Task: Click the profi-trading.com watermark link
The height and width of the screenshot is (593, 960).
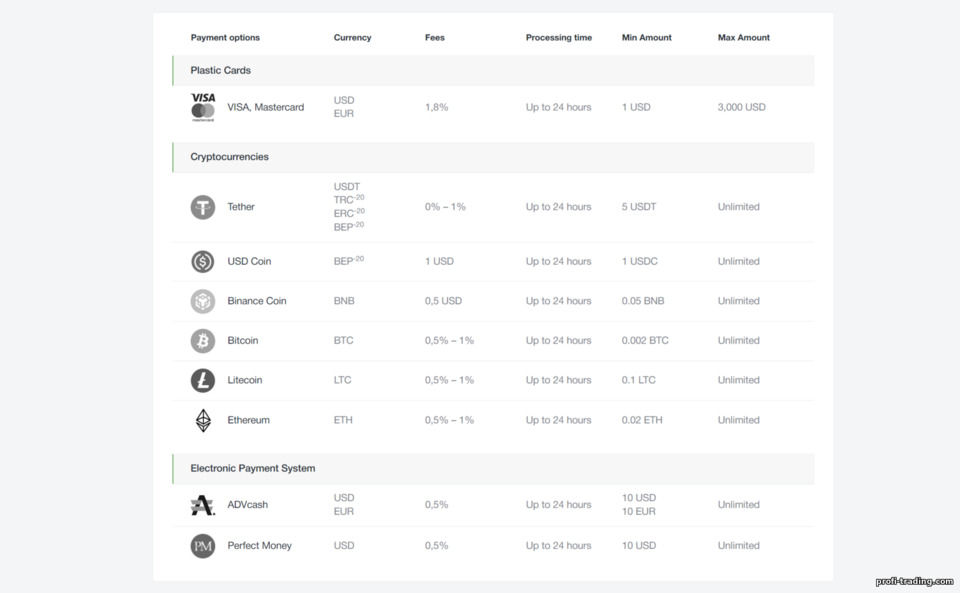Action: [x=914, y=581]
